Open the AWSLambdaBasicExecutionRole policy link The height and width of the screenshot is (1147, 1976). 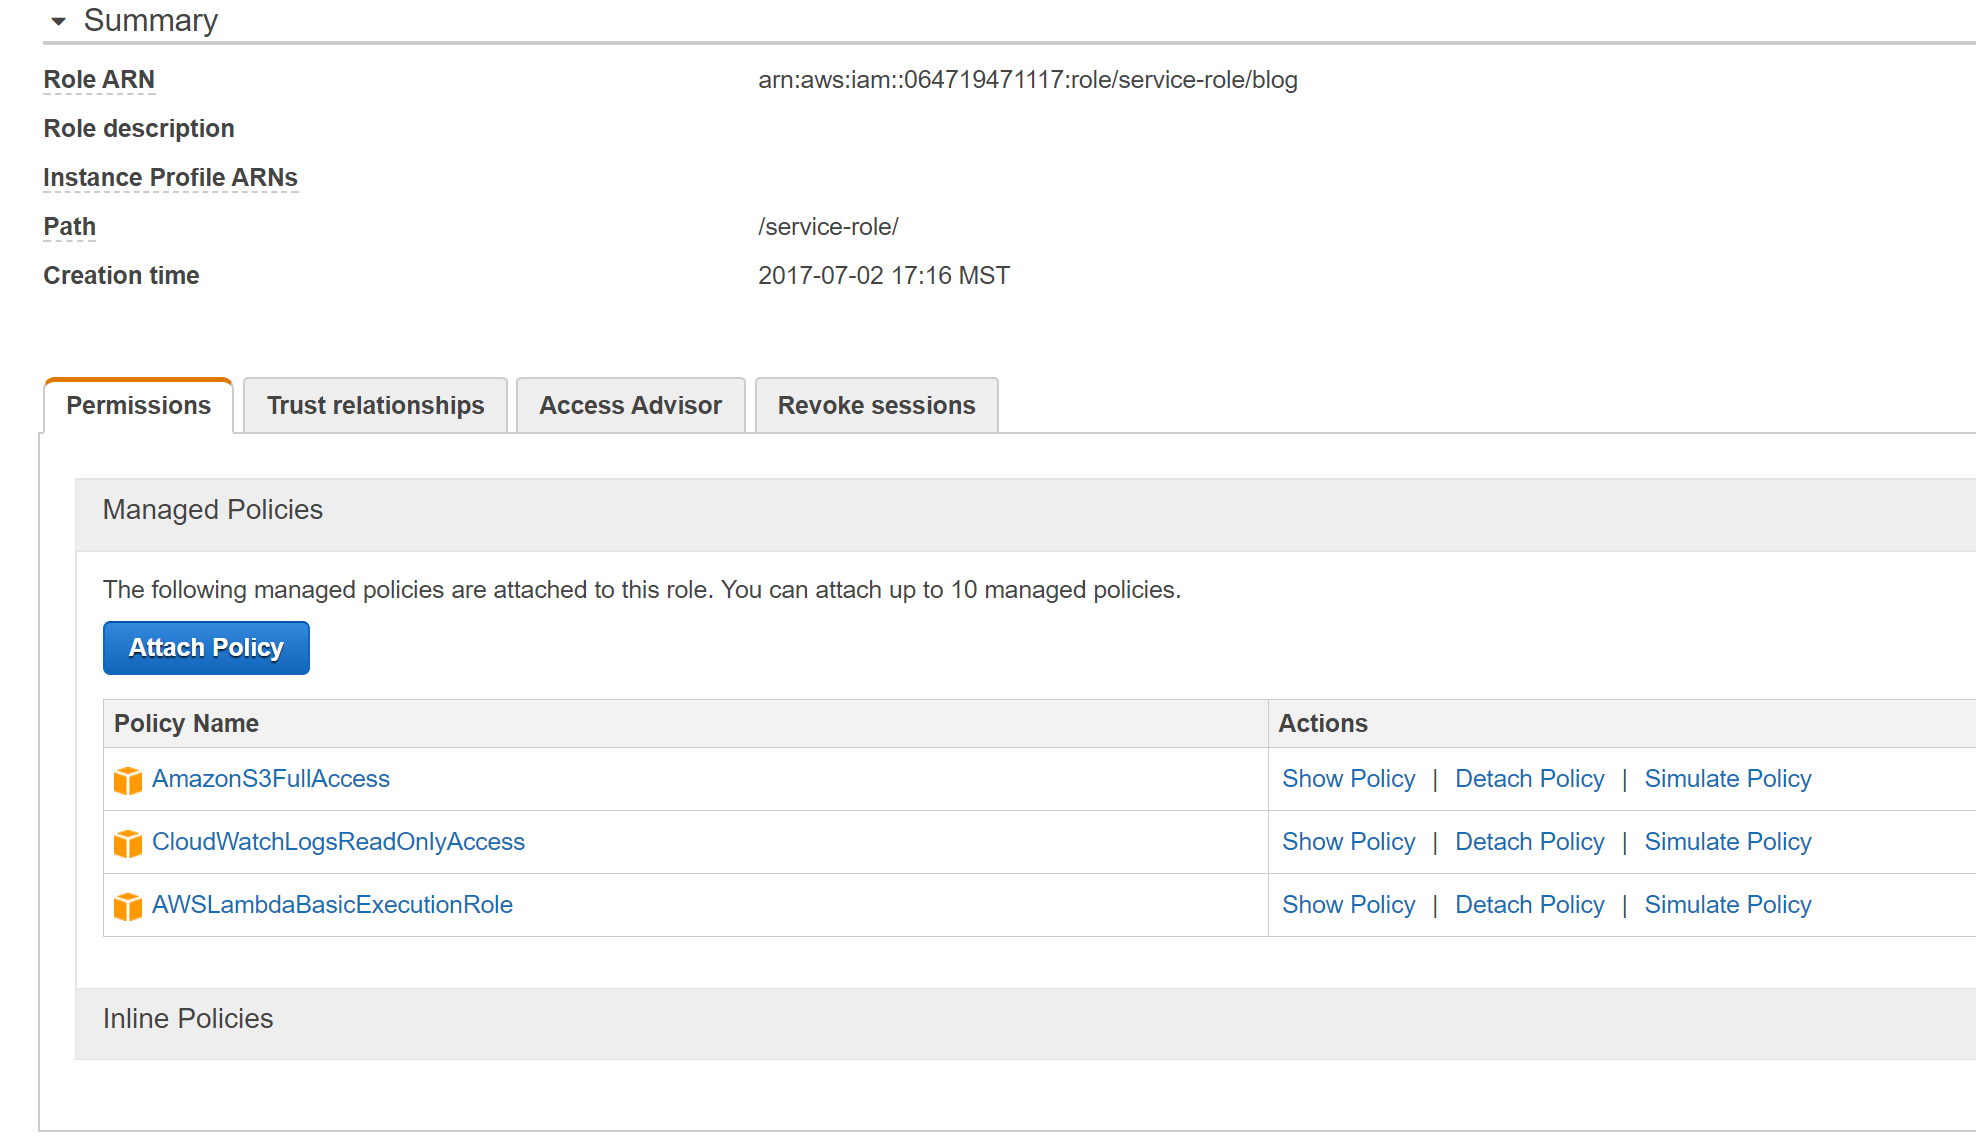coord(332,905)
